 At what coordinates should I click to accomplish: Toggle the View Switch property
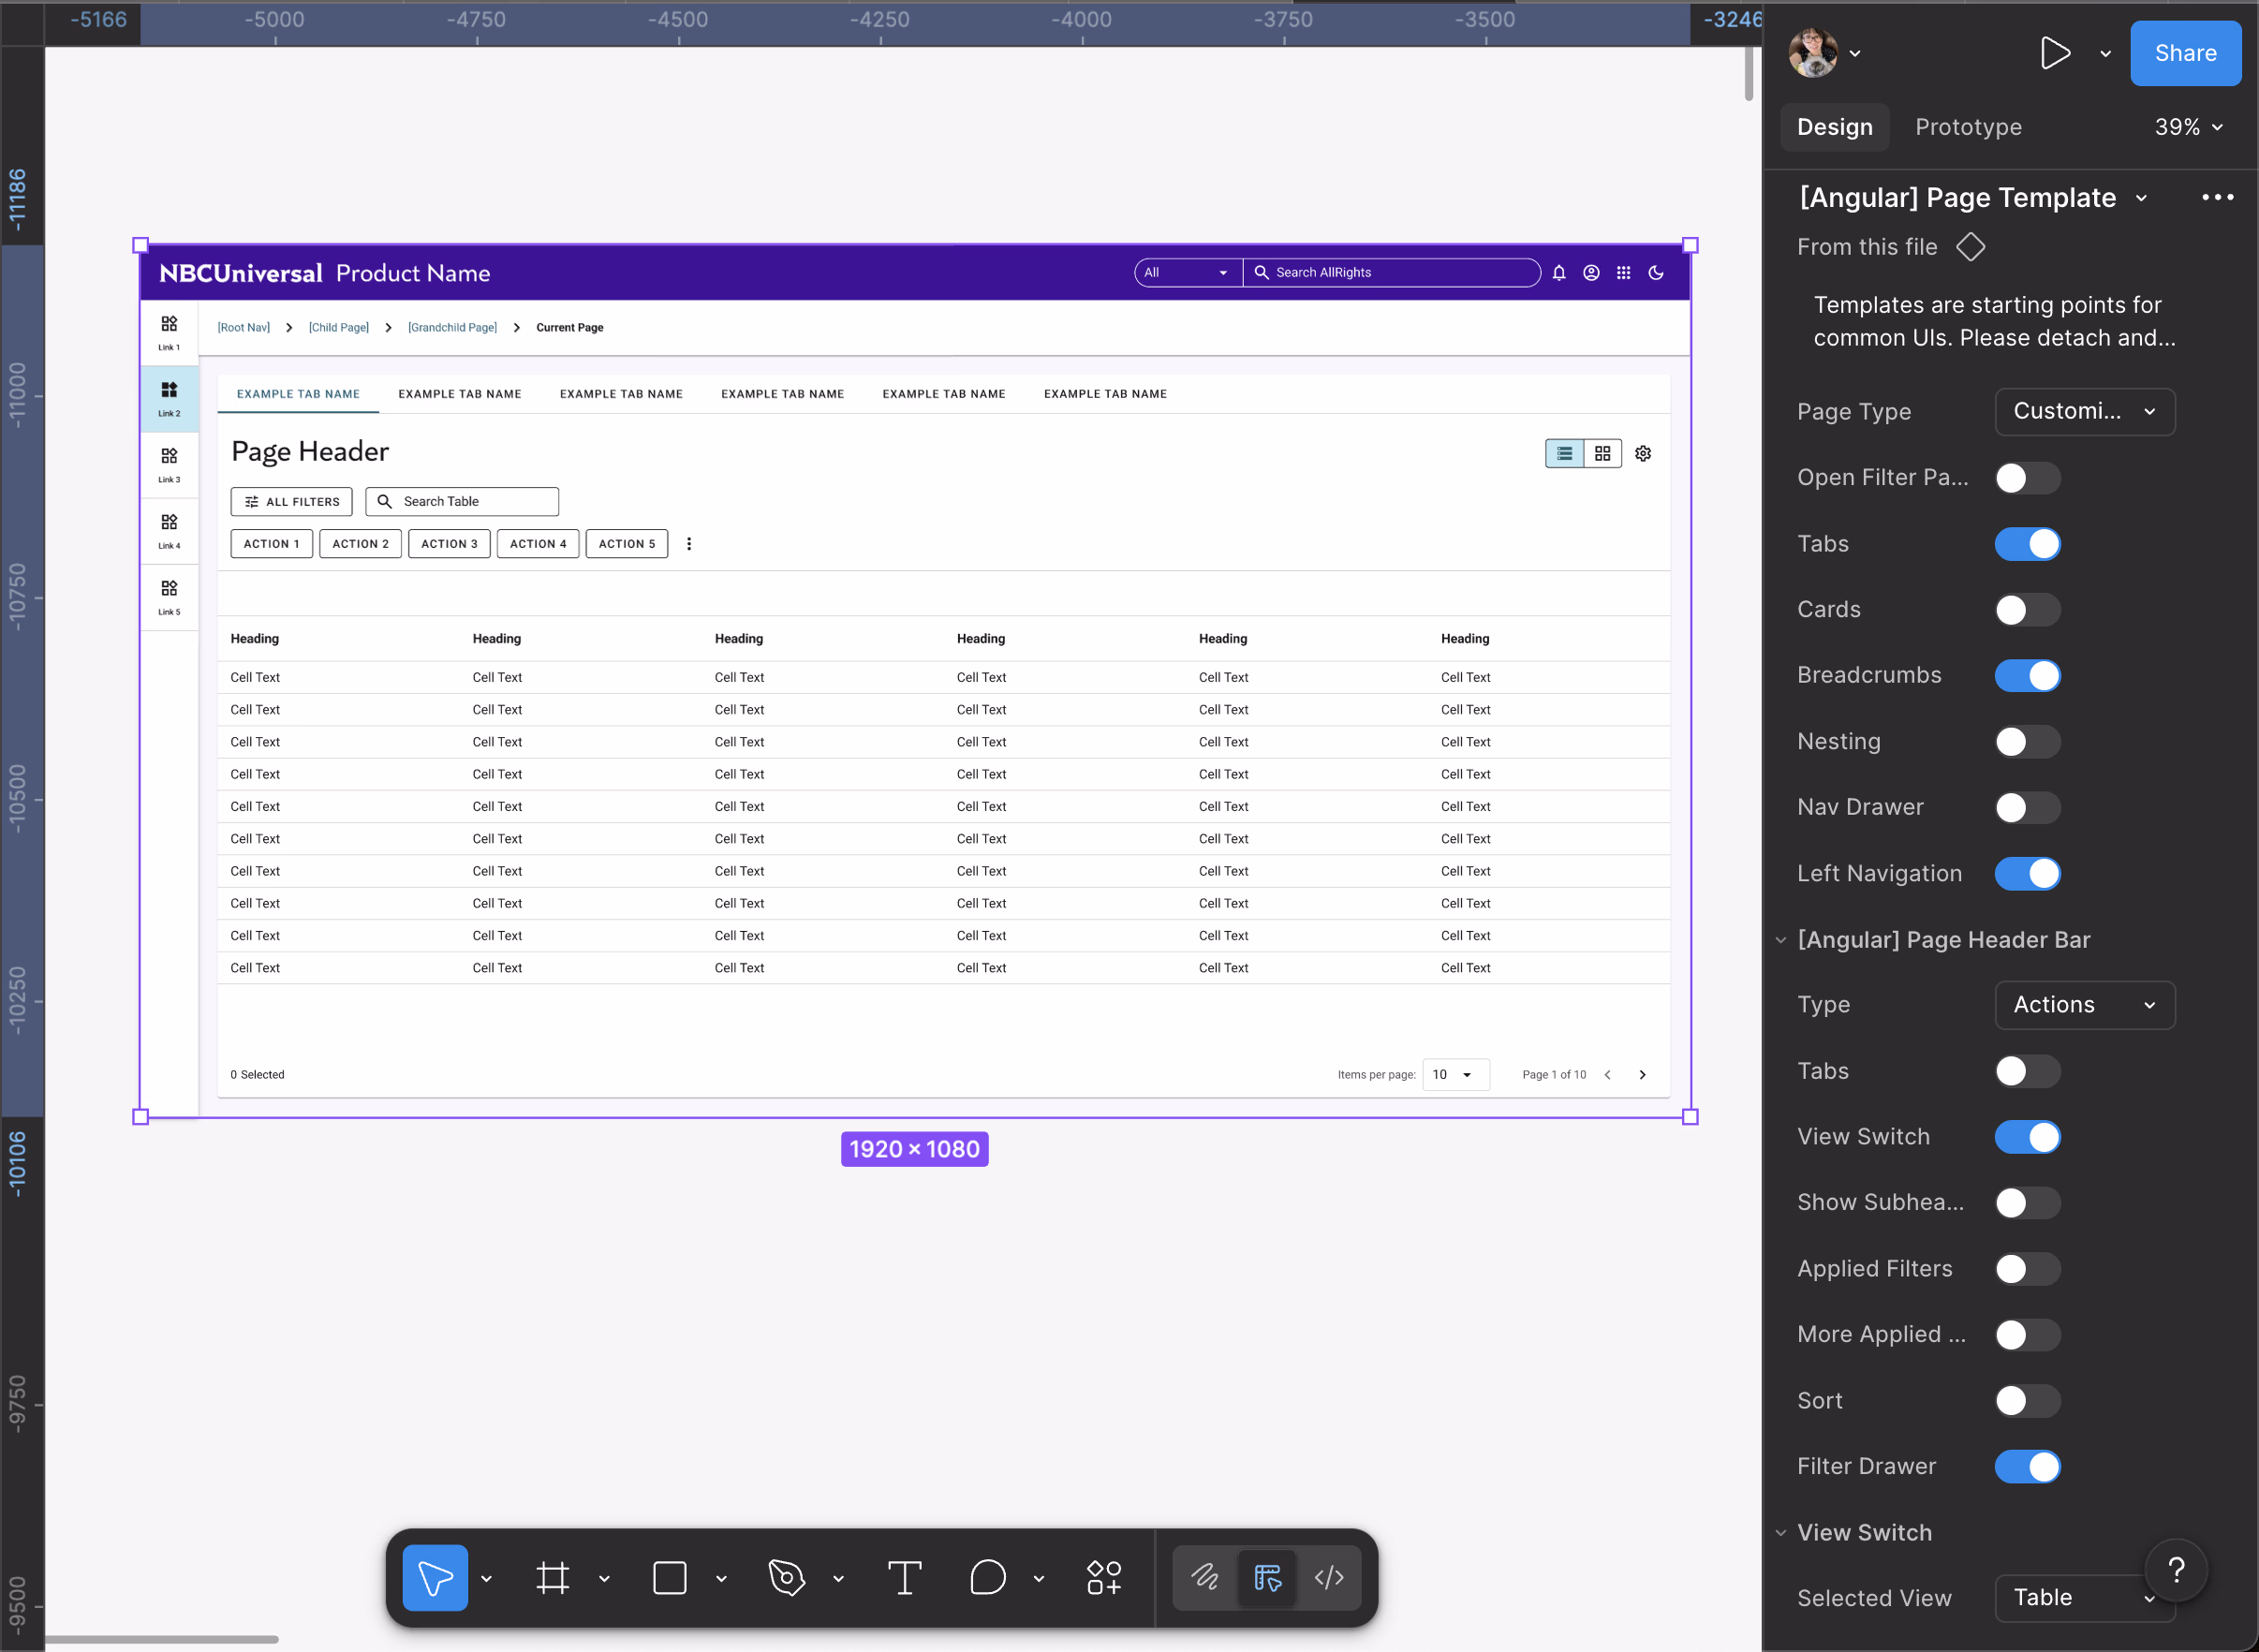[x=2027, y=1137]
